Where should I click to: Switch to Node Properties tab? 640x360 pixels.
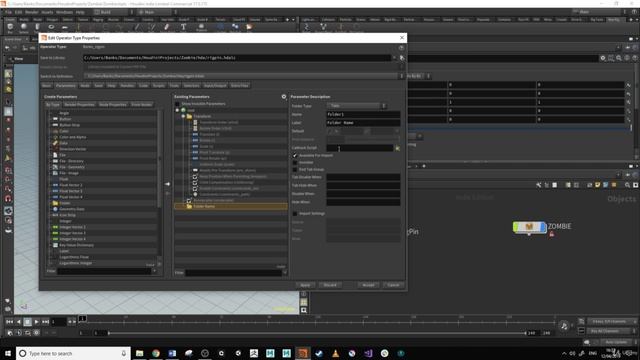(x=113, y=105)
